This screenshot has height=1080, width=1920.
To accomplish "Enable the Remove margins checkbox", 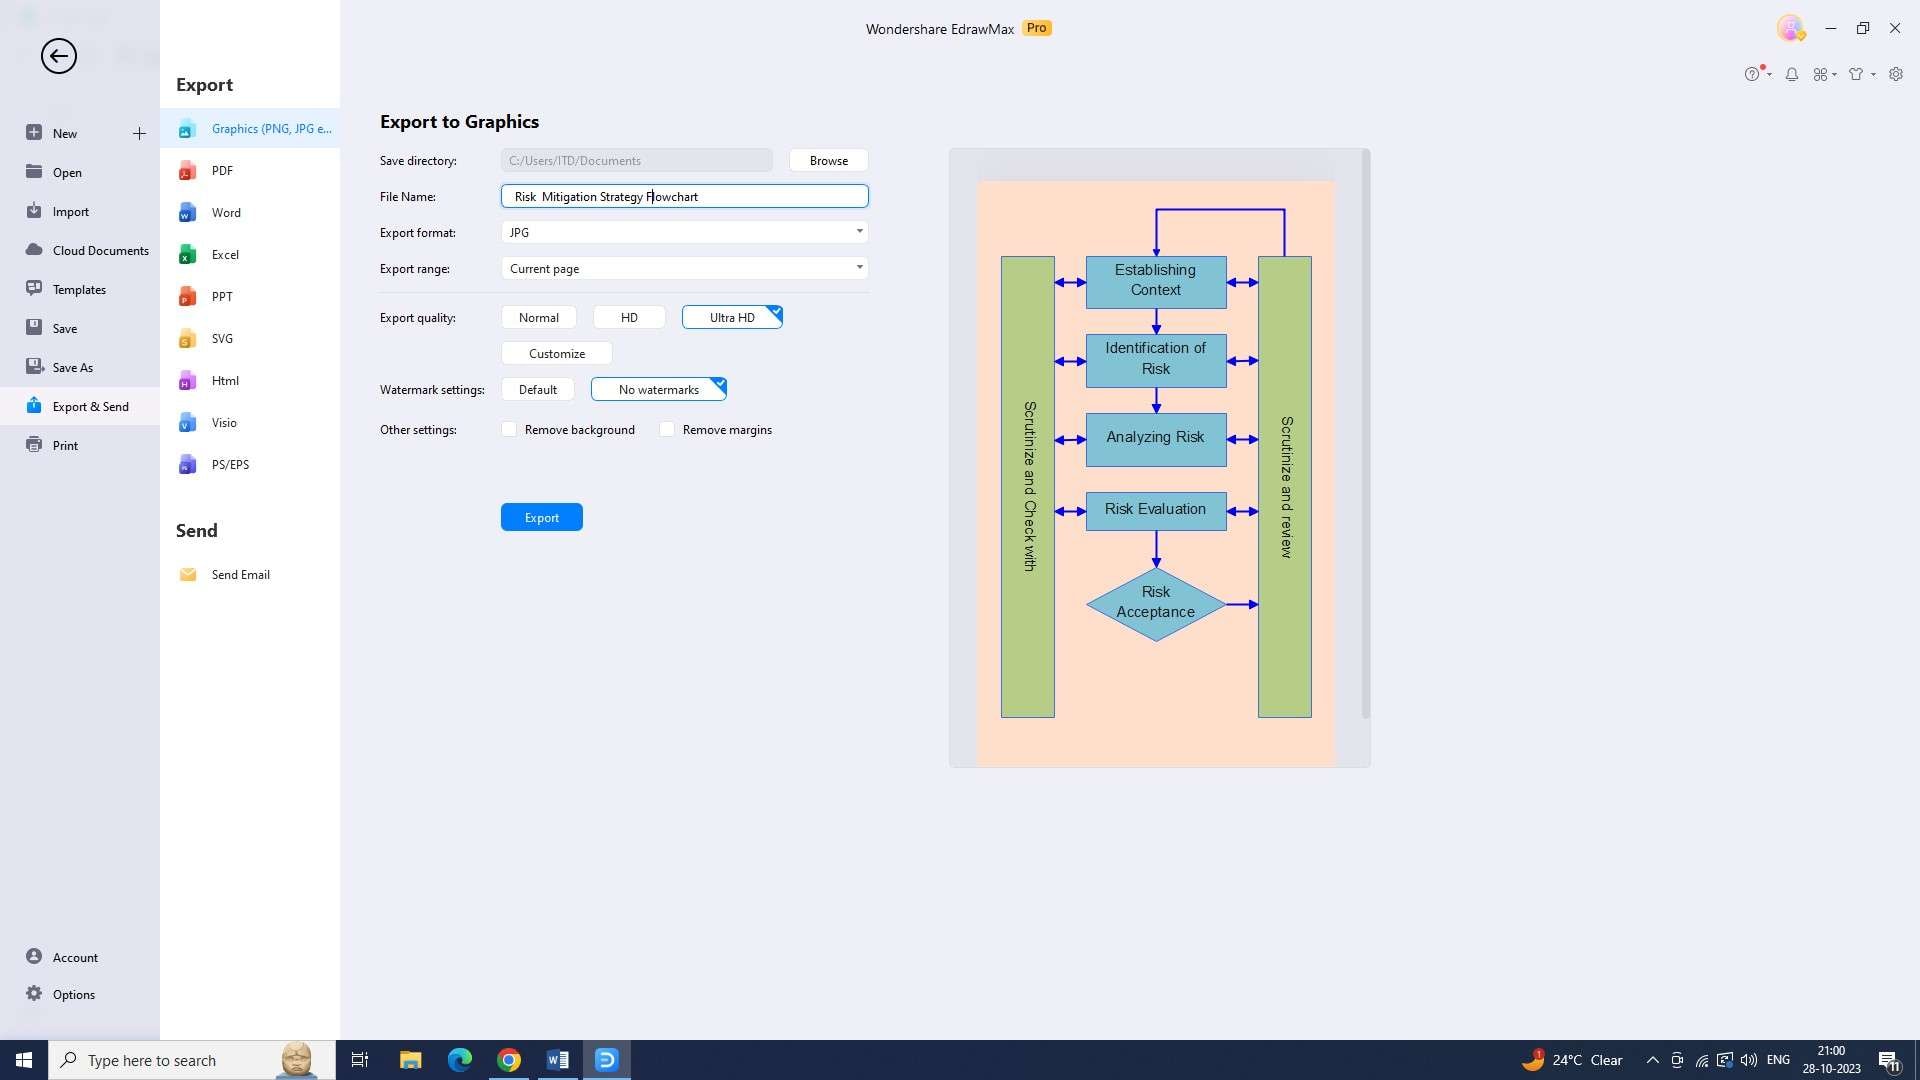I will coord(666,429).
